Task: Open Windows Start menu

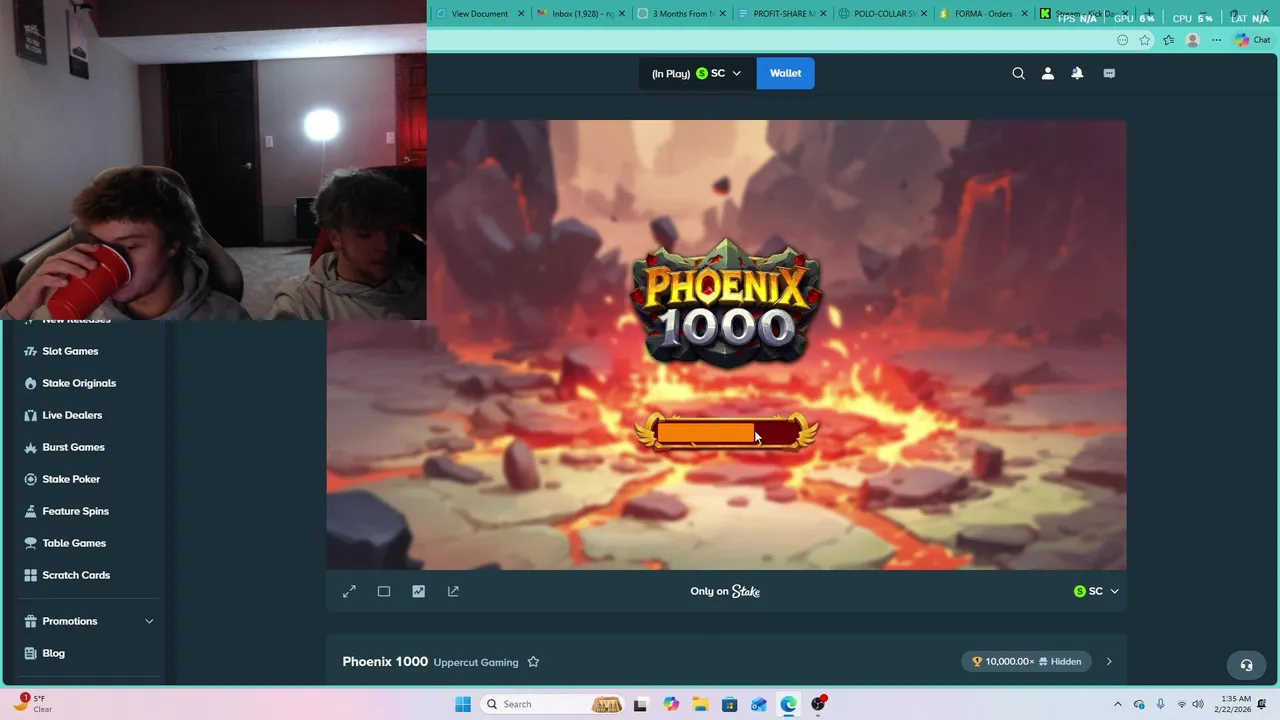Action: point(463,704)
